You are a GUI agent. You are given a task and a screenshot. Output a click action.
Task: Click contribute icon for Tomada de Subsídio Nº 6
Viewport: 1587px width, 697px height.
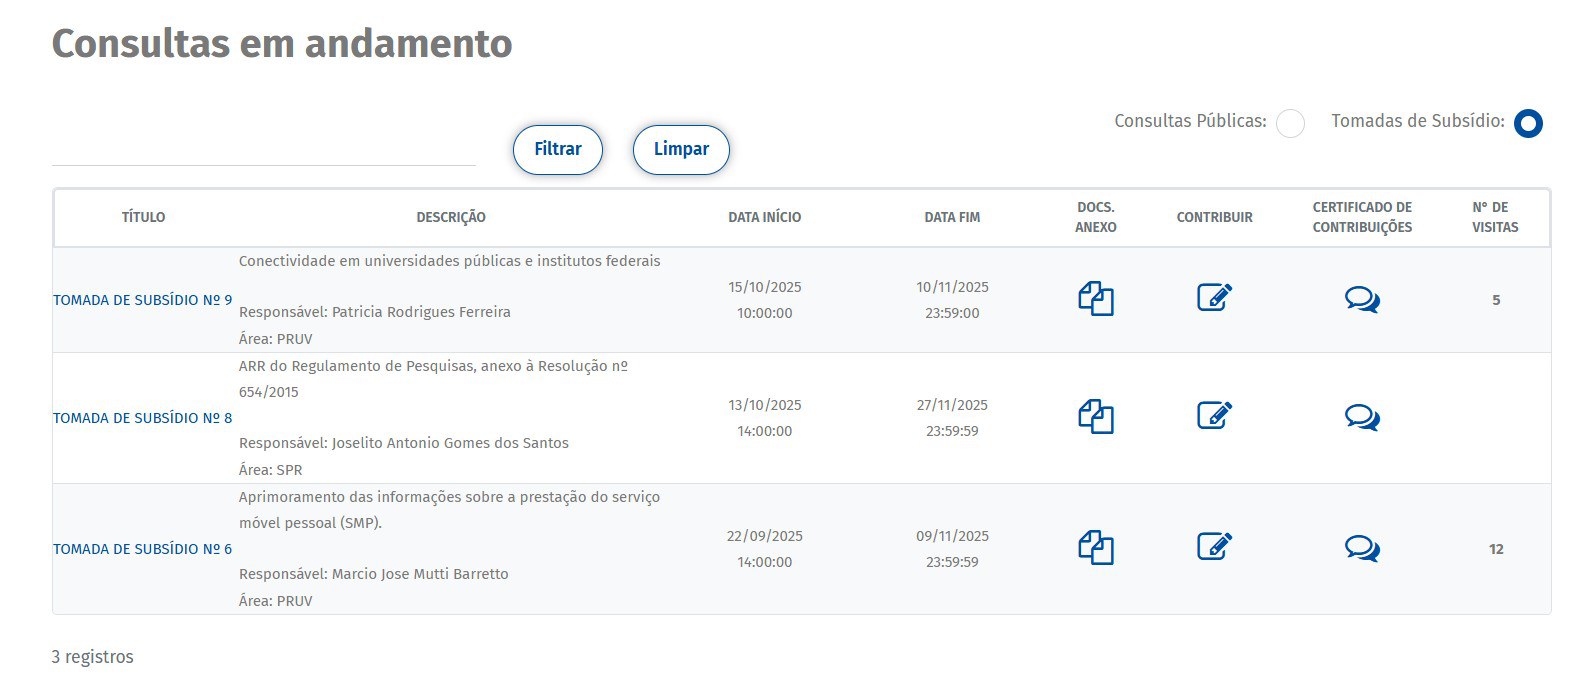coord(1214,547)
